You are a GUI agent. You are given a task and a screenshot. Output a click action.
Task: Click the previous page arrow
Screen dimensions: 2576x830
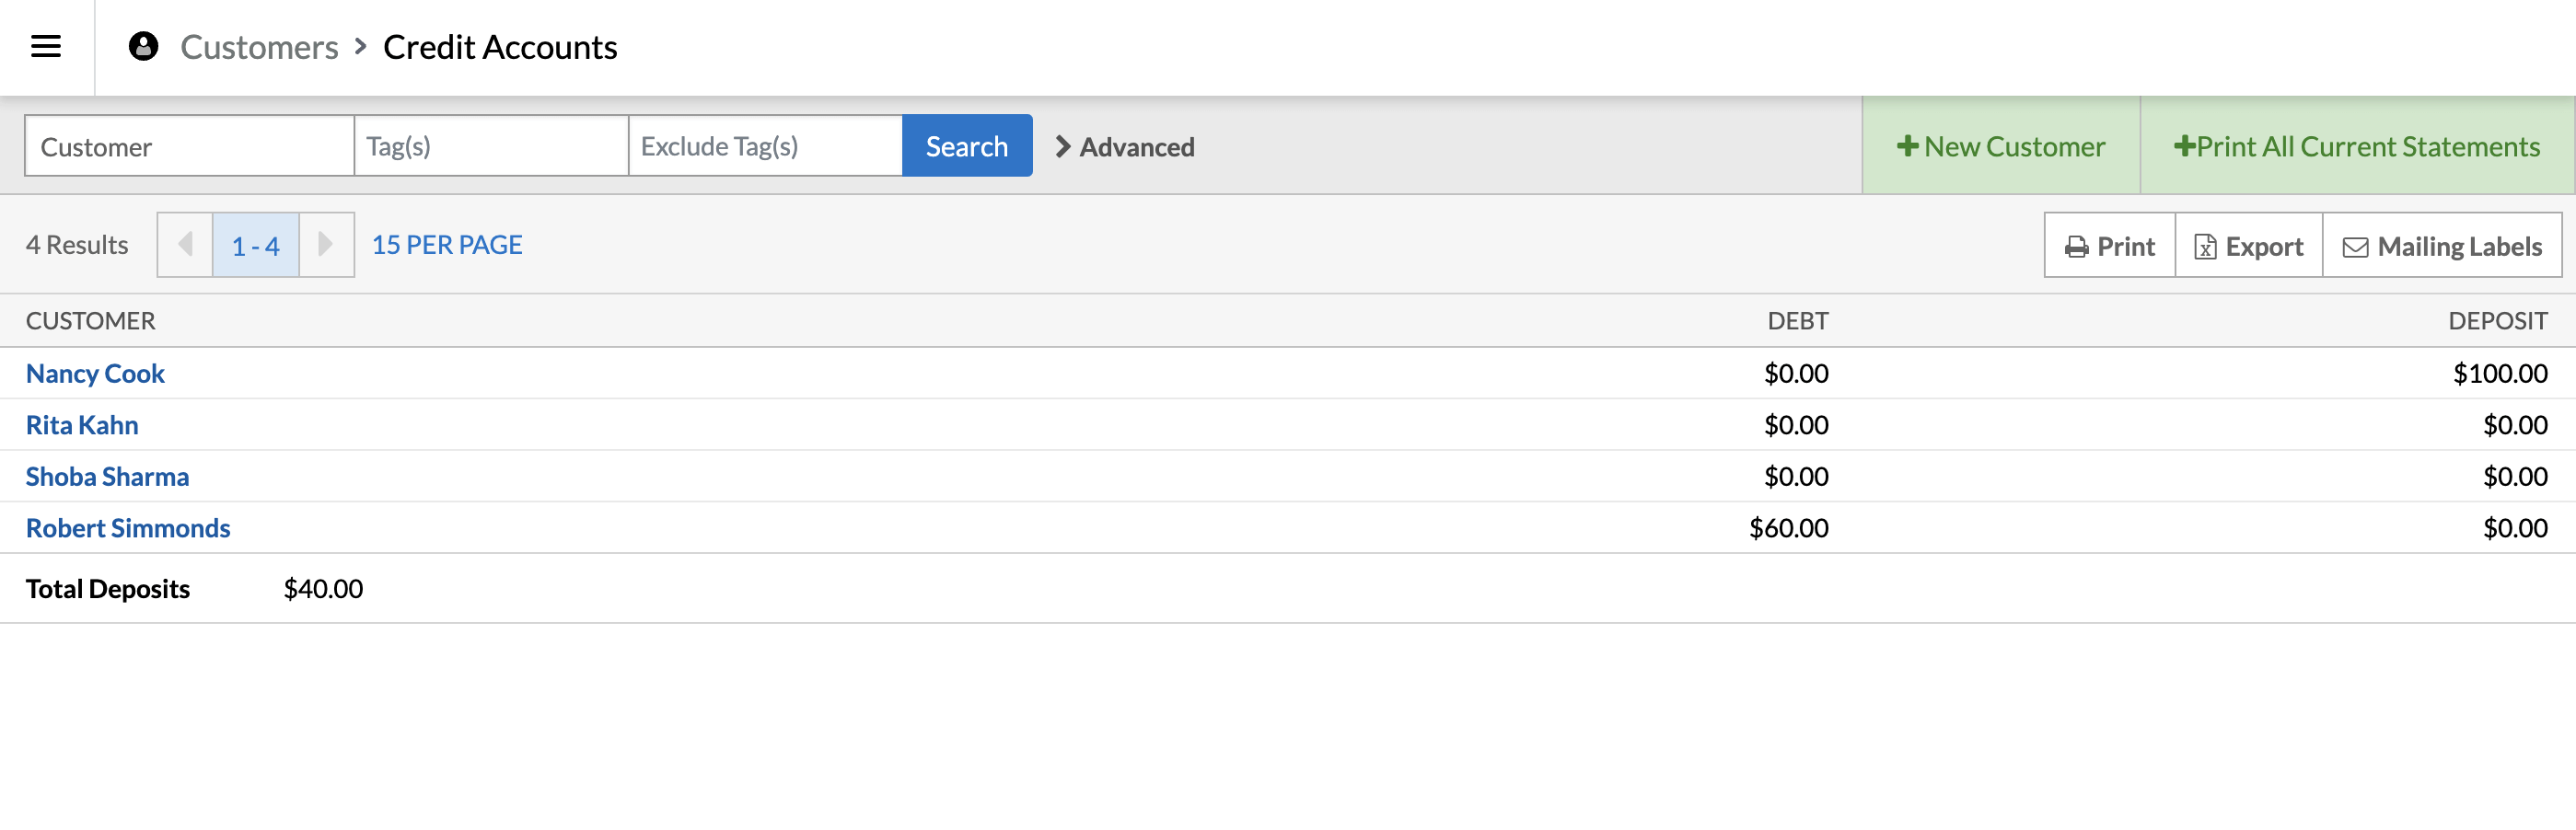tap(184, 244)
